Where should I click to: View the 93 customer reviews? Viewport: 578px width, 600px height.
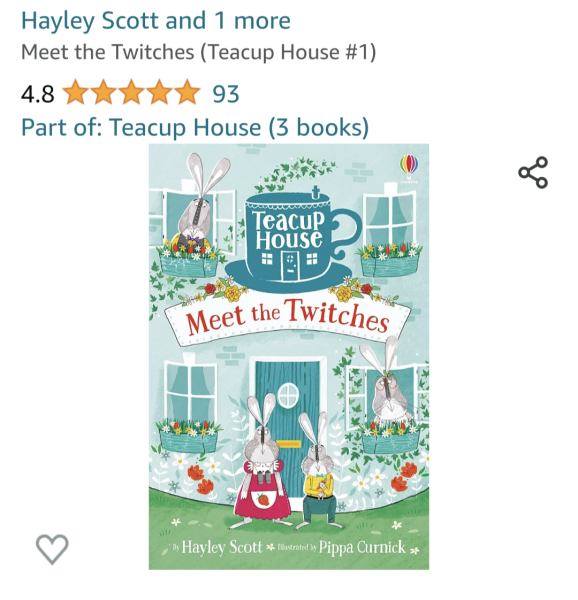point(226,94)
